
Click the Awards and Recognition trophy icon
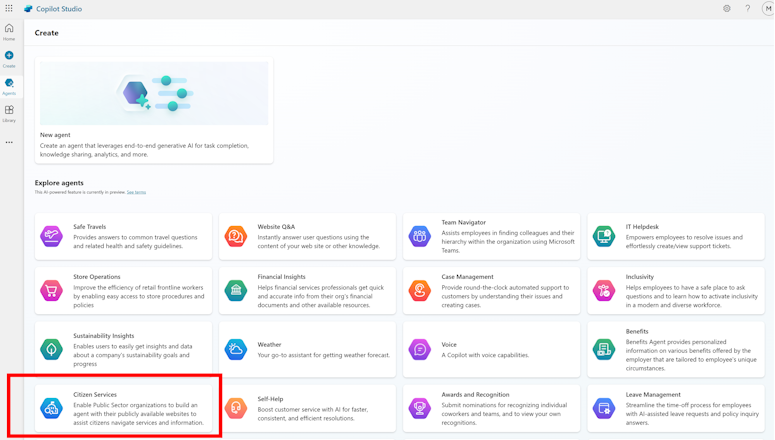pos(420,408)
